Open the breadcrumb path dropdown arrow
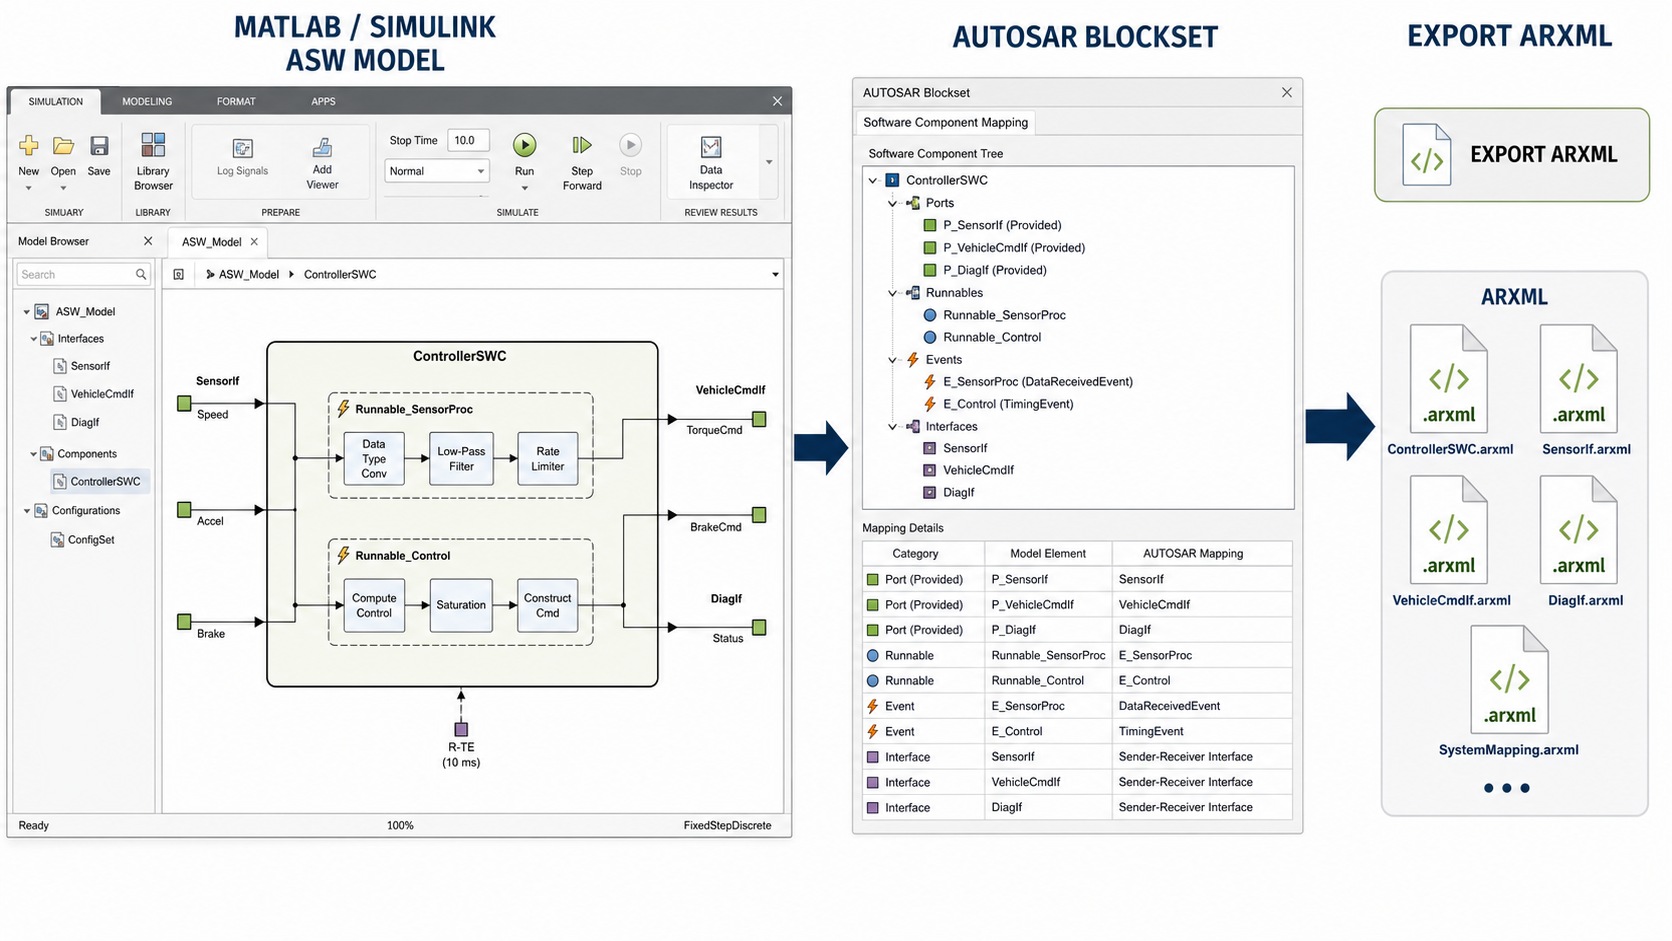The image size is (1672, 941). click(x=775, y=275)
